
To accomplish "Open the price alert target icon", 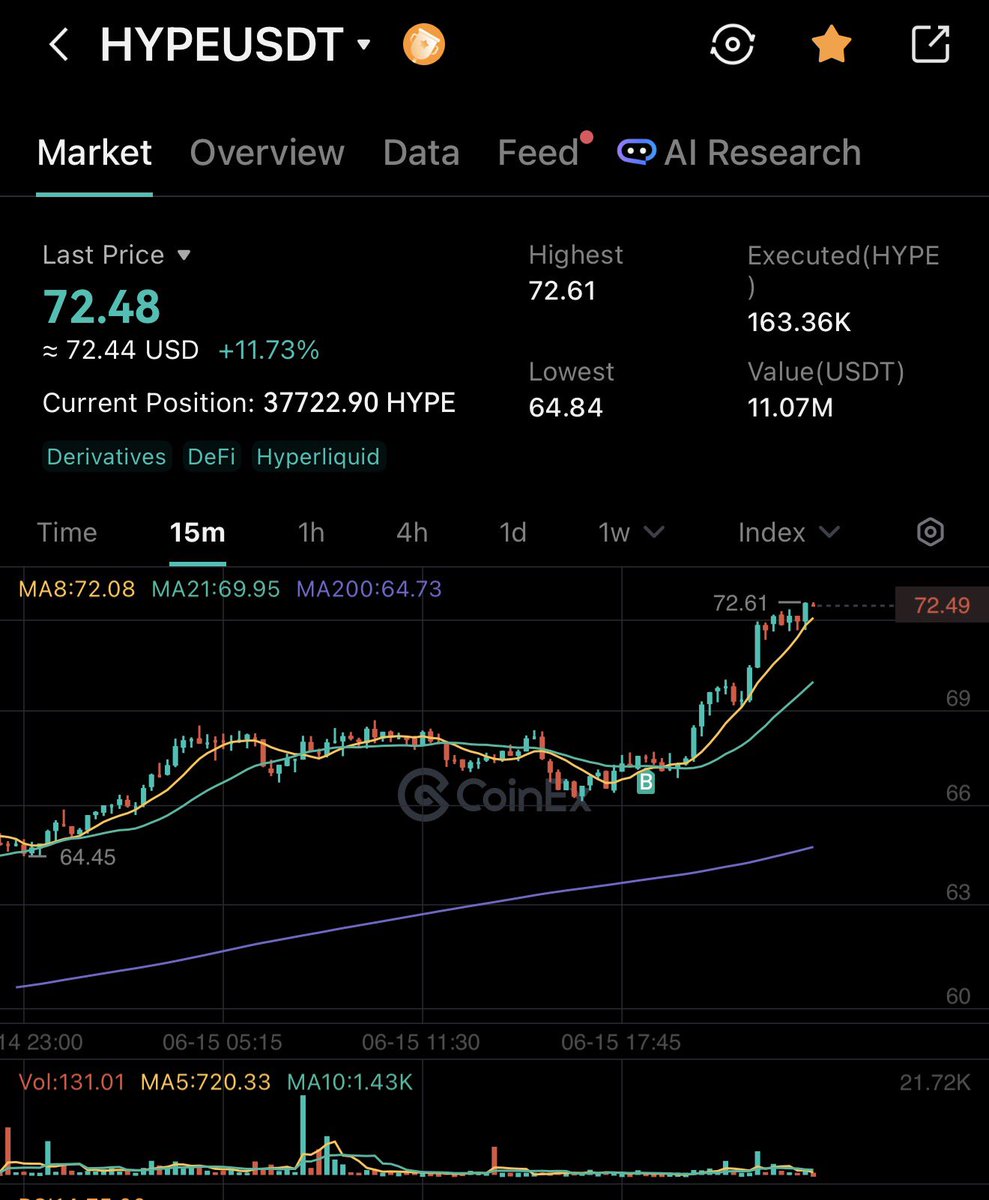I will click(x=732, y=45).
